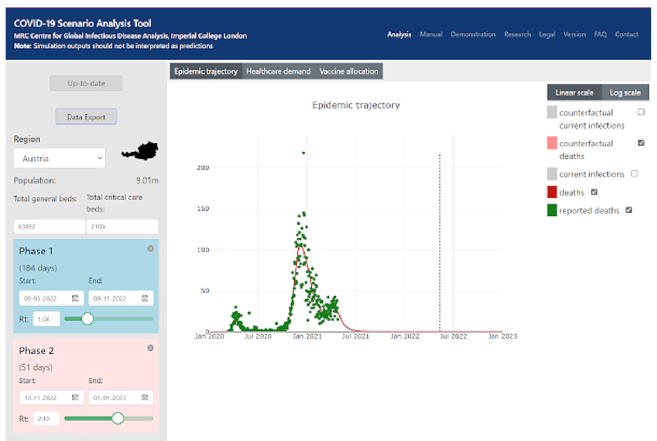657x441 pixels.
Task: Switch chart to Log scale
Action: (x=623, y=92)
